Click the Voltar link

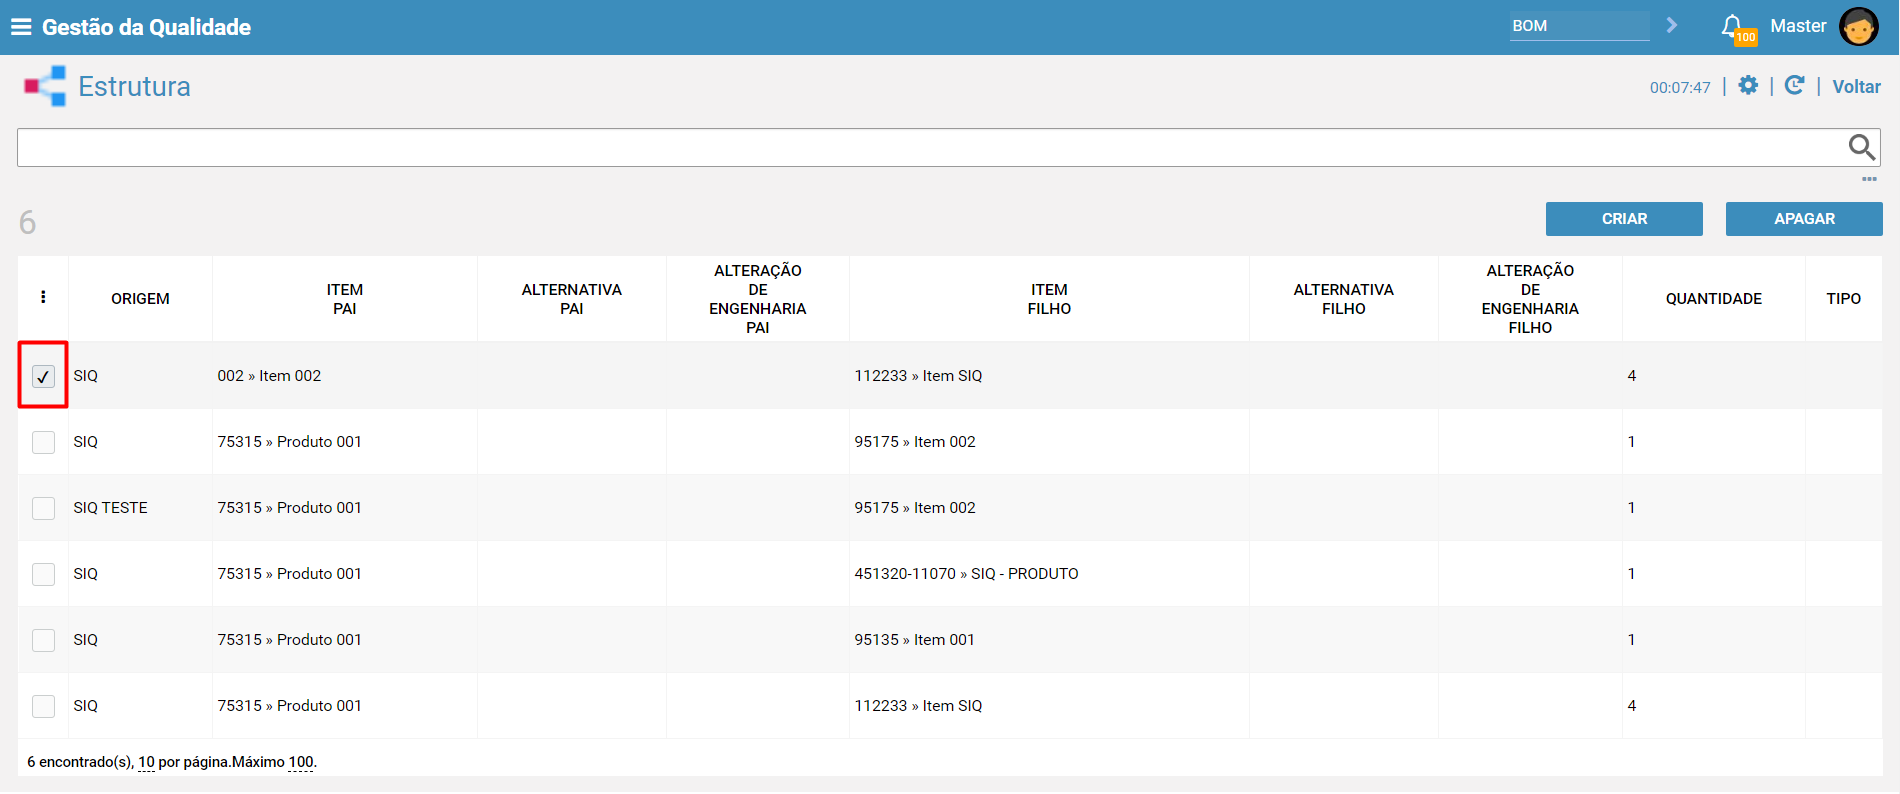click(1856, 87)
